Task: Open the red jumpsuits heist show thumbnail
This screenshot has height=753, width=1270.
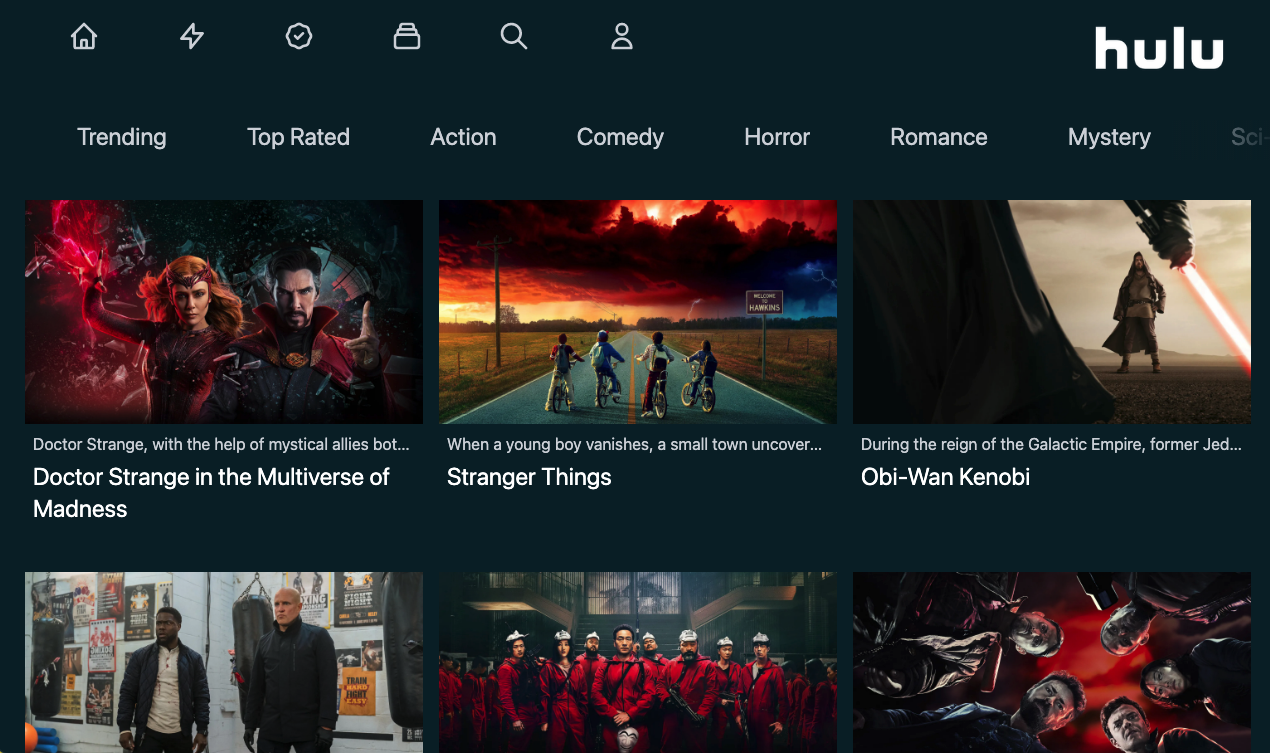Action: [638, 662]
